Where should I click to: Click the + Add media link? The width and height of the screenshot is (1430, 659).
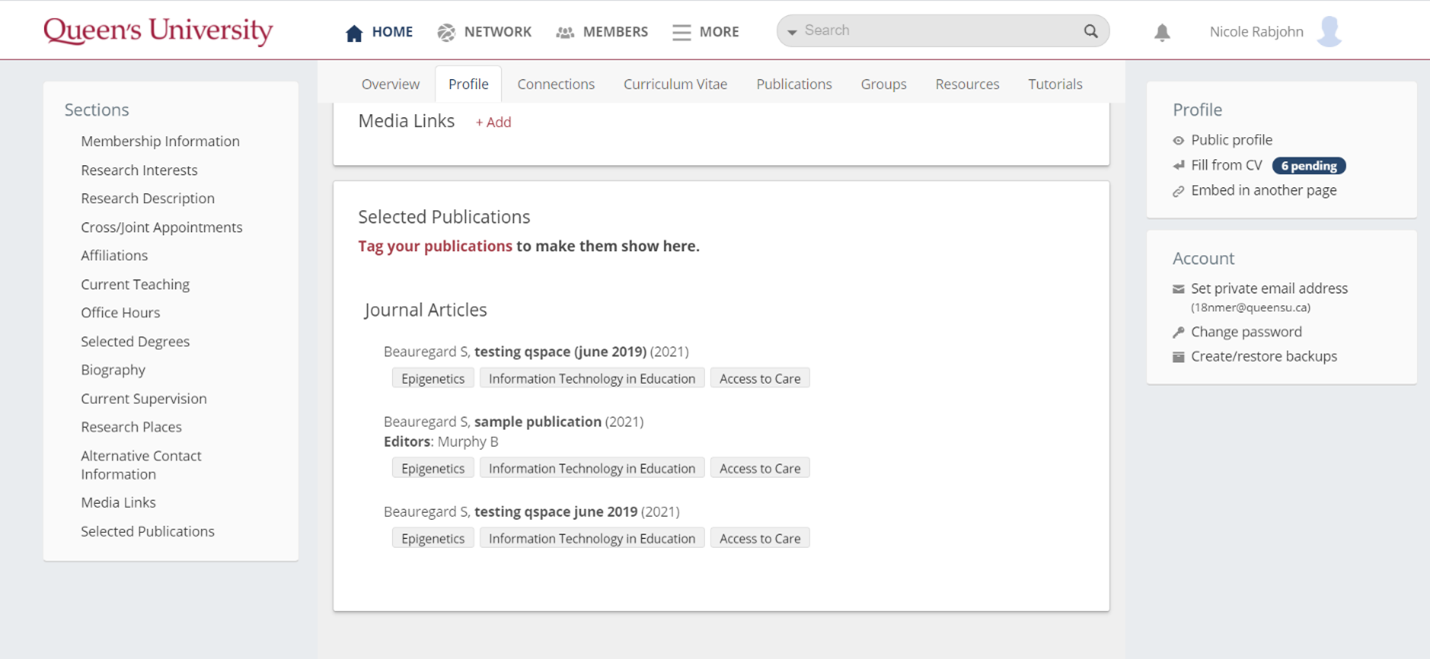point(493,122)
